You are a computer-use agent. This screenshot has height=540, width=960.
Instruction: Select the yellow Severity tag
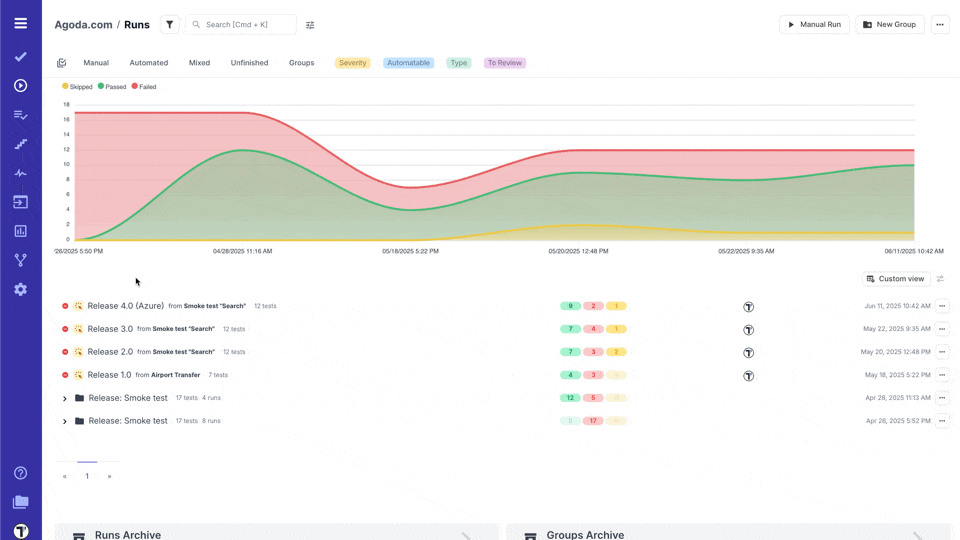pyautogui.click(x=352, y=63)
